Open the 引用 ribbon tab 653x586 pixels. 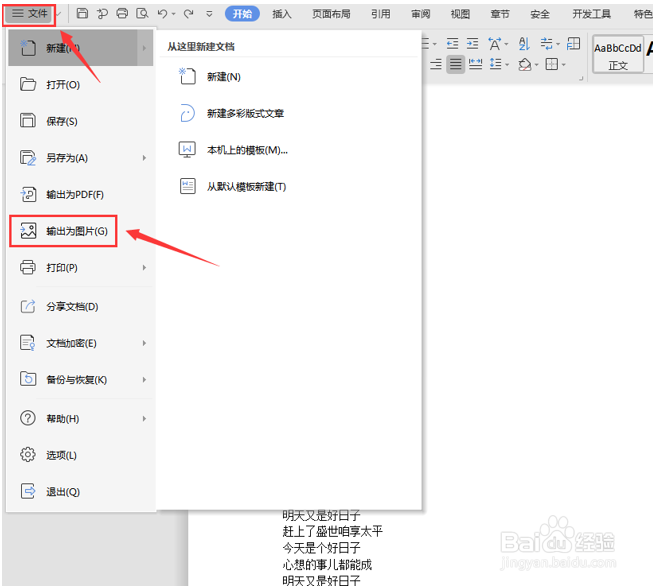tap(381, 14)
